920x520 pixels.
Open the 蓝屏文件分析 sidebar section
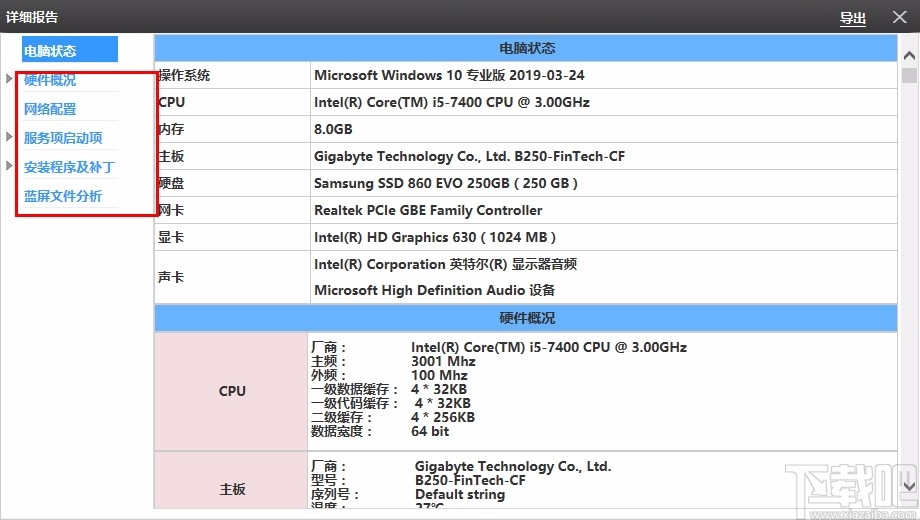[63, 196]
